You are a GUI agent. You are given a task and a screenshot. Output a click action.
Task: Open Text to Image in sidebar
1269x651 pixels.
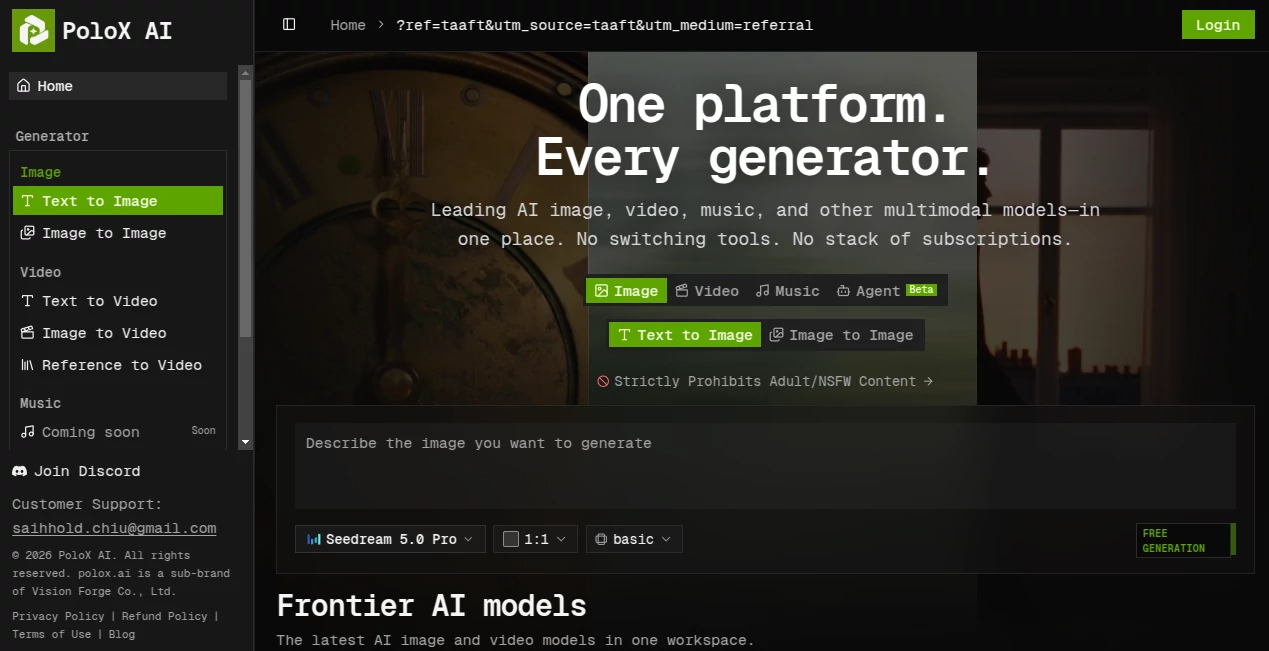coord(118,201)
